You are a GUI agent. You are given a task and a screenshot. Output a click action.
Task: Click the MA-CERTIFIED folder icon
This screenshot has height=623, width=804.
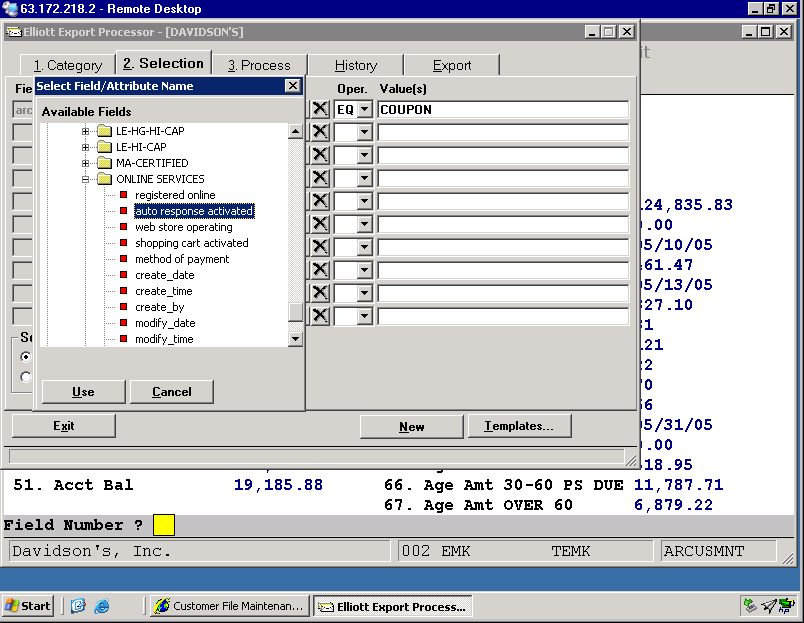[105, 163]
